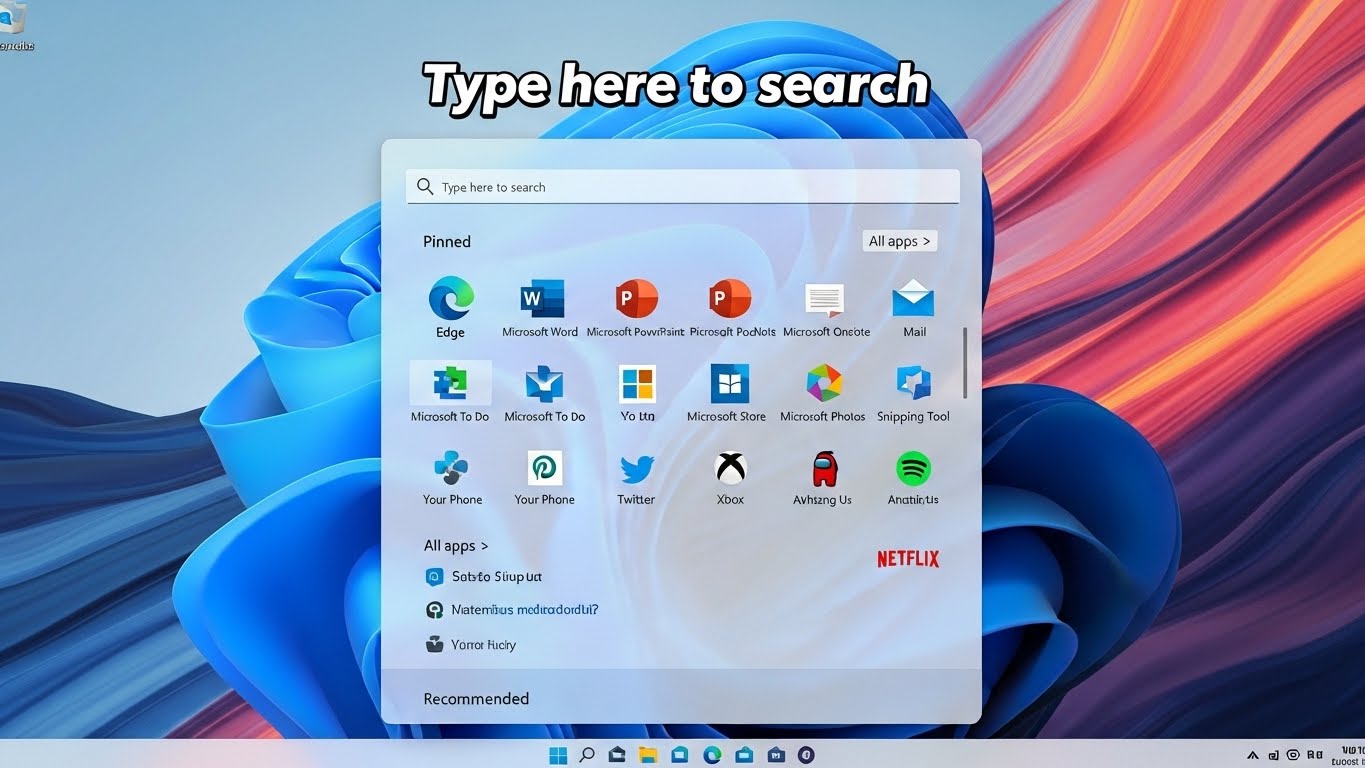Open the PowerPoint icon labeled "Picrosoft PocNots"

click(732, 309)
